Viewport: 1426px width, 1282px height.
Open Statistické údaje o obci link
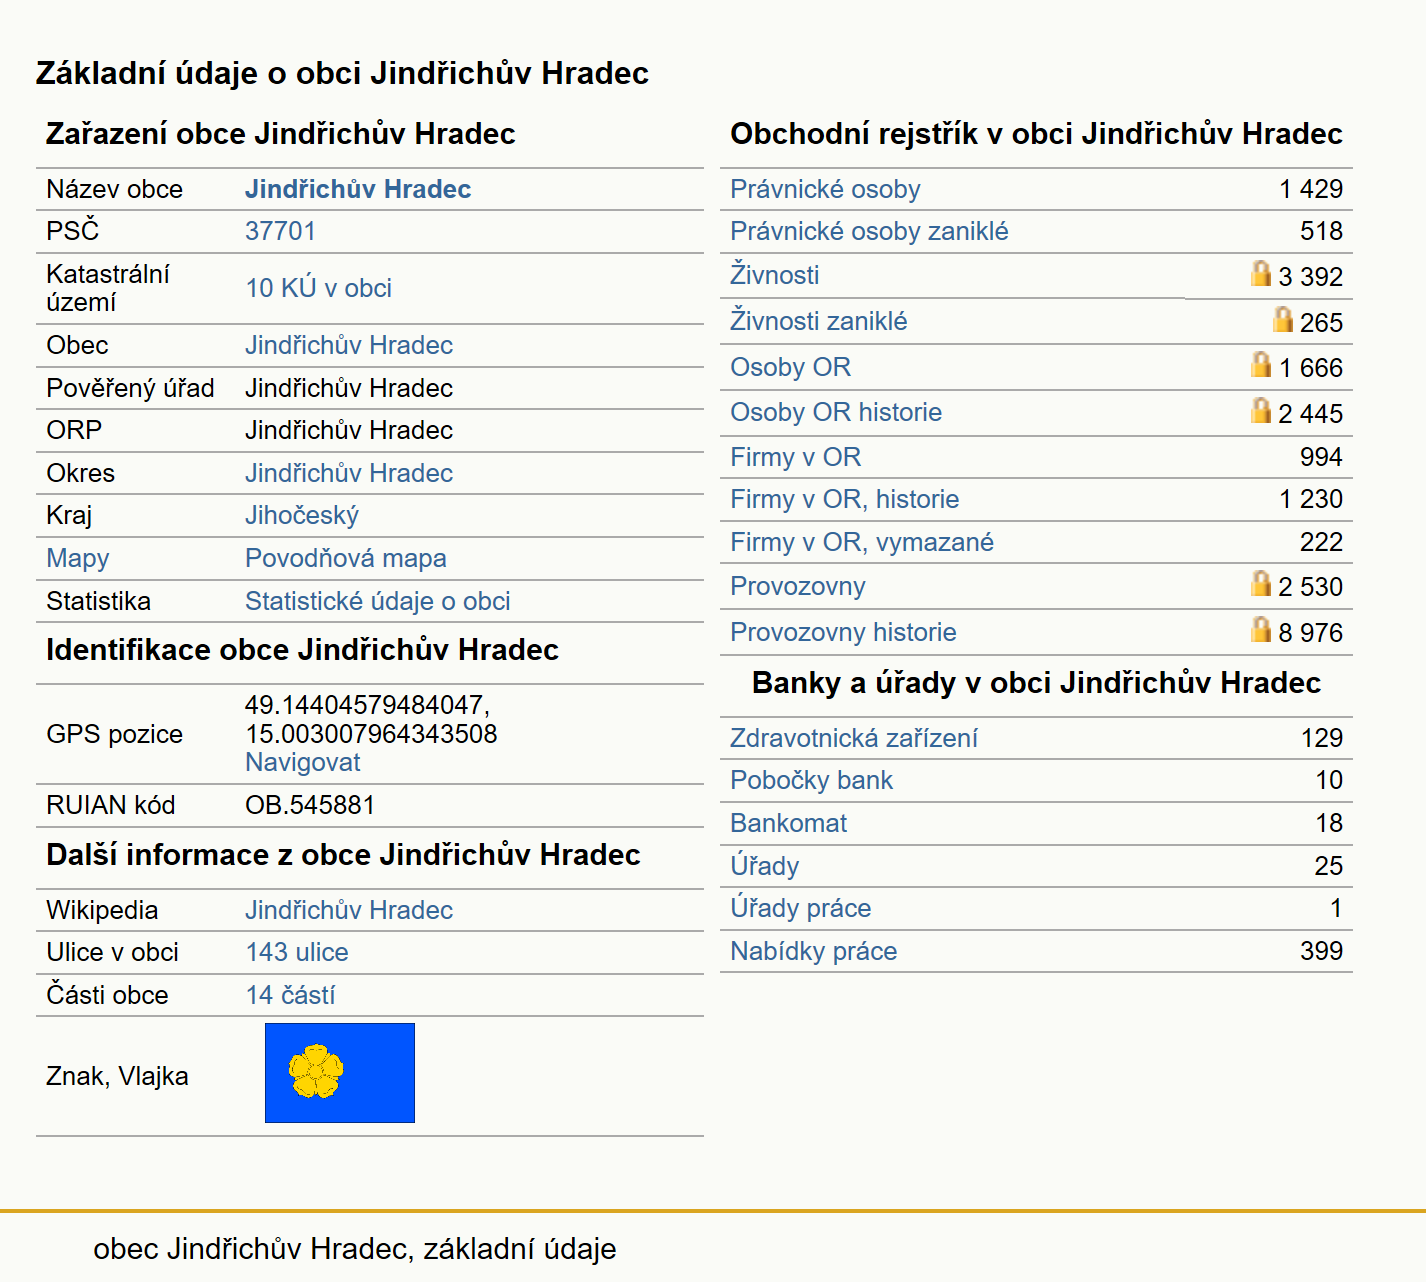(378, 601)
